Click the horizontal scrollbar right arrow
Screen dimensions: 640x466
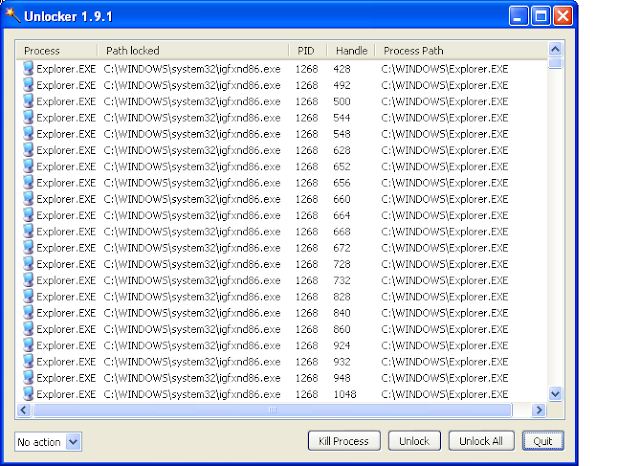(x=539, y=410)
